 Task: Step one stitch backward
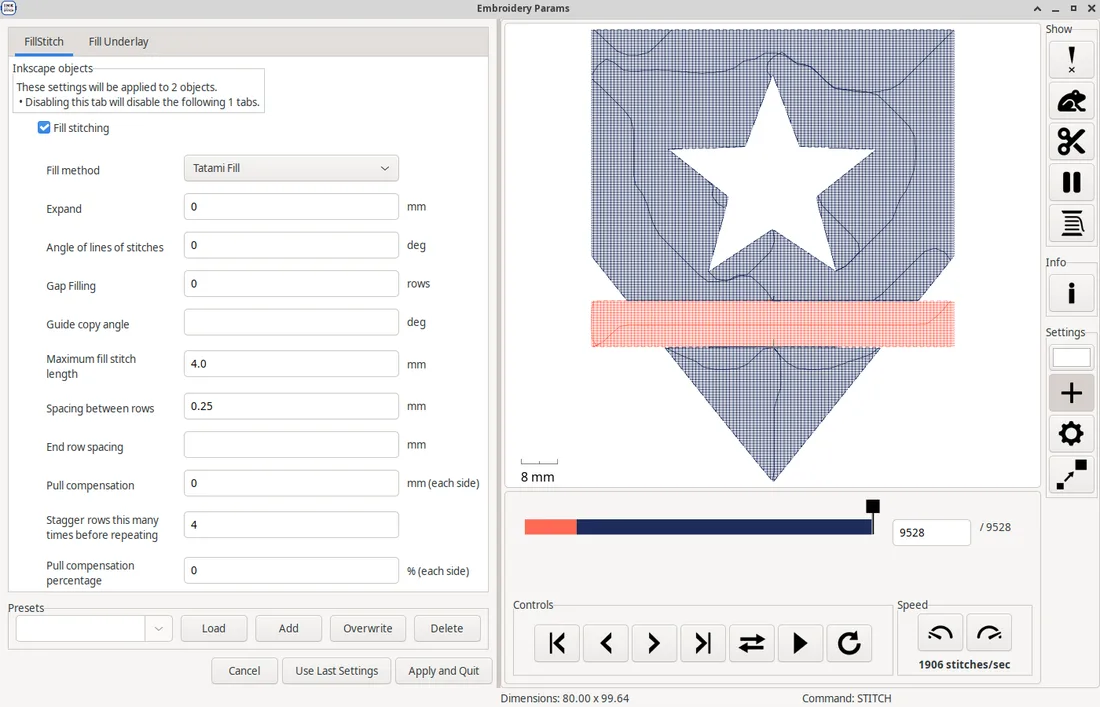[x=606, y=643]
